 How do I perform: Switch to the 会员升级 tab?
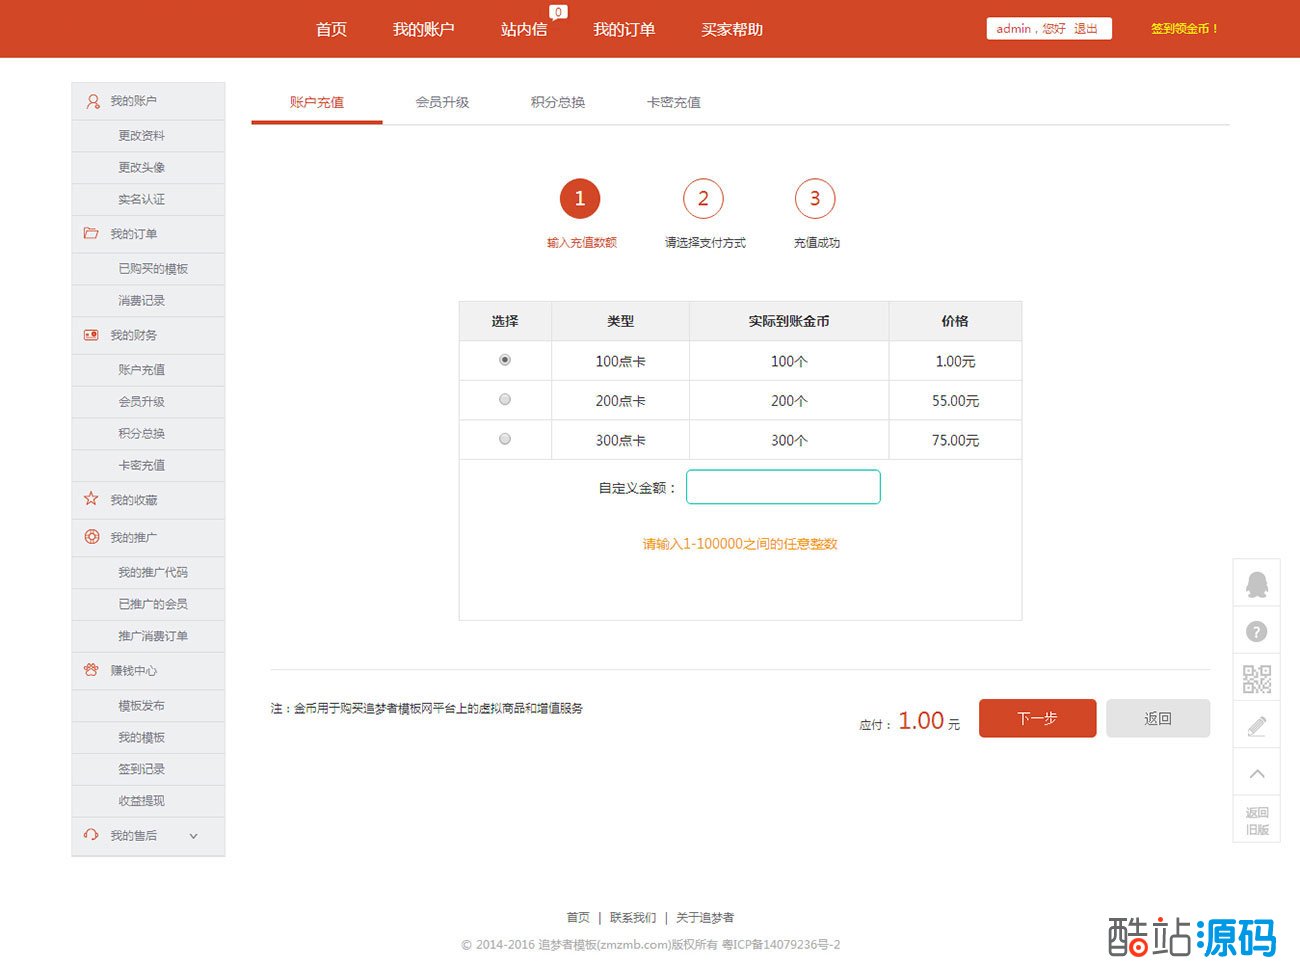click(x=442, y=102)
